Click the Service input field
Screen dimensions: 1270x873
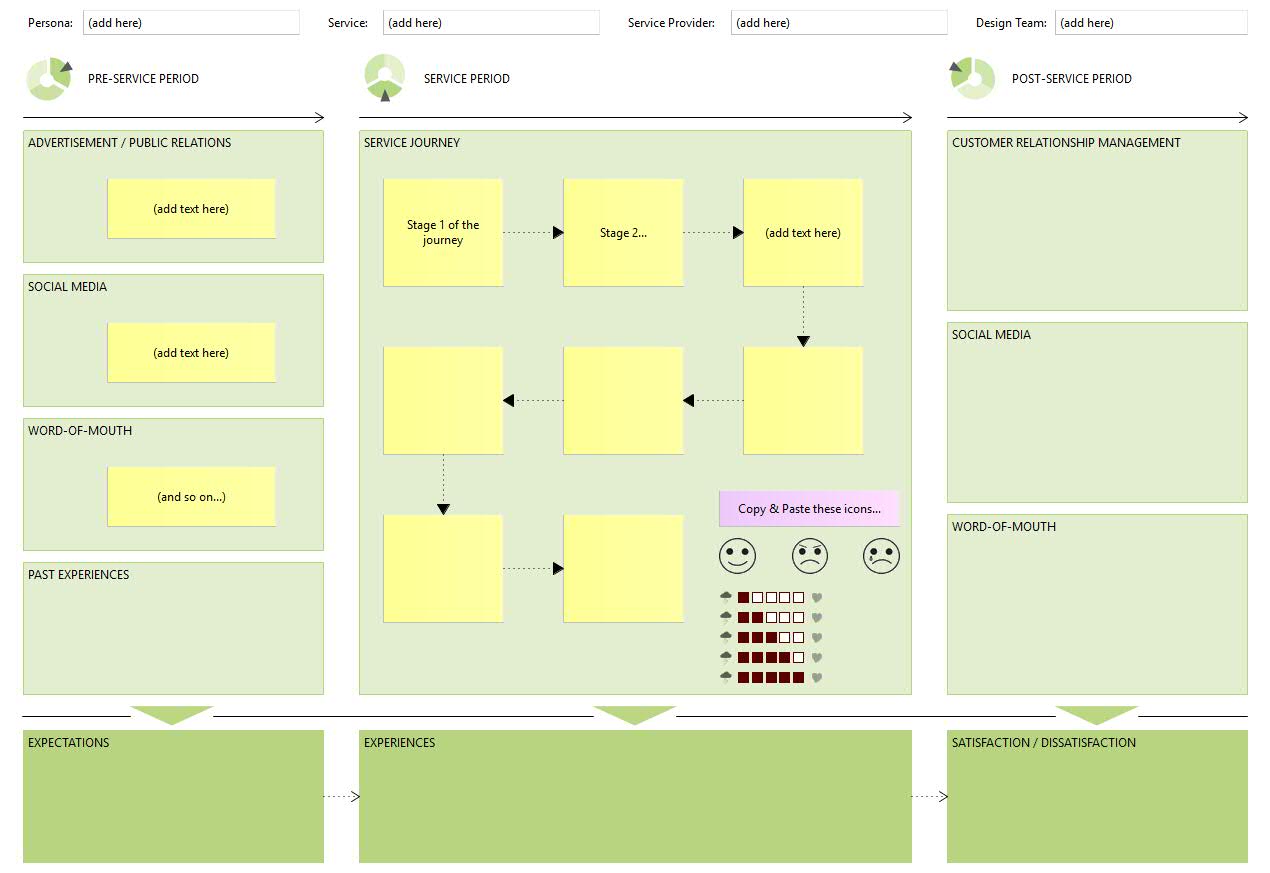pos(491,23)
